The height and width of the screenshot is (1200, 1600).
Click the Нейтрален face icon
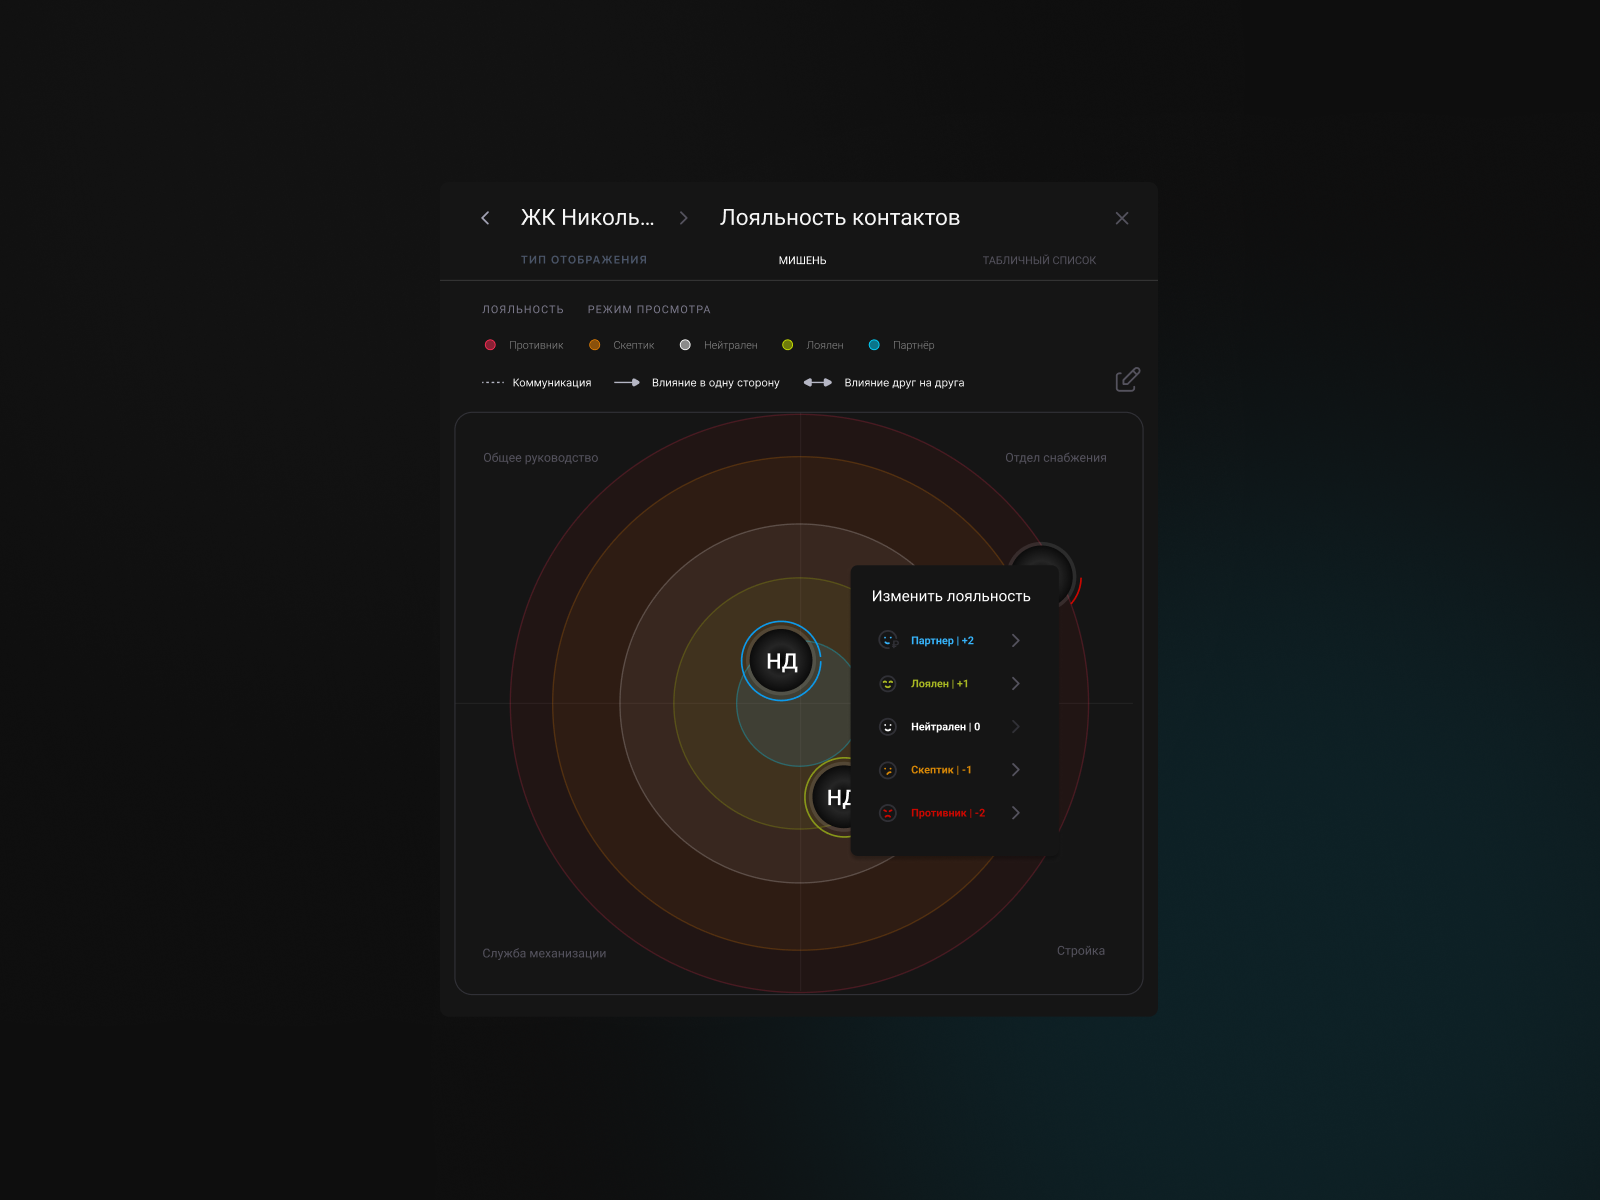point(888,727)
